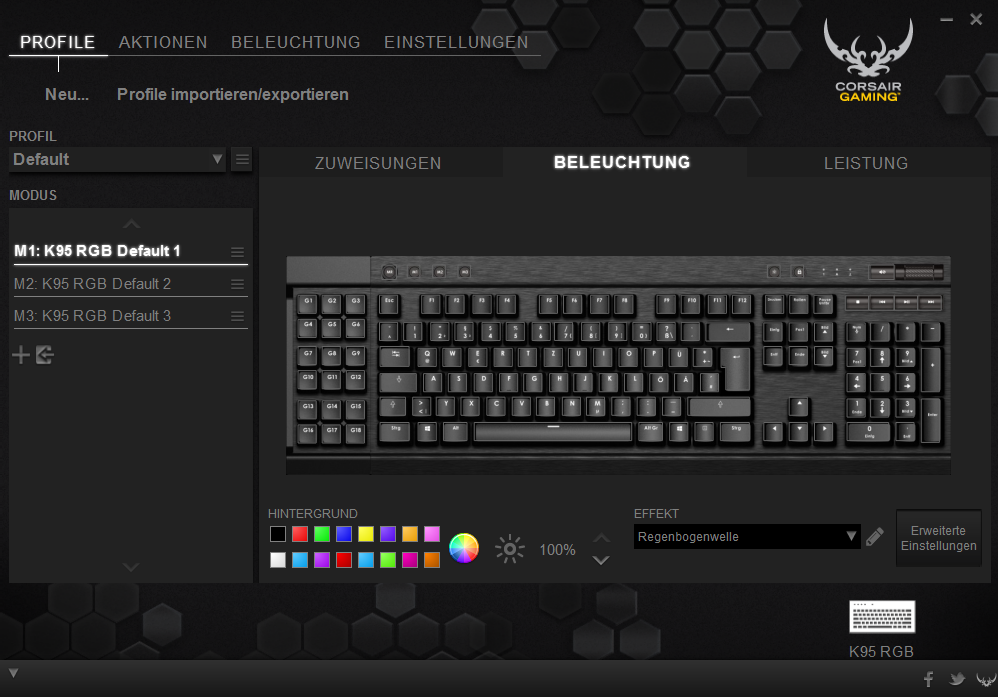Viewport: 998px width, 697px height.
Task: Open the Twitter link icon
Action: tap(957, 679)
